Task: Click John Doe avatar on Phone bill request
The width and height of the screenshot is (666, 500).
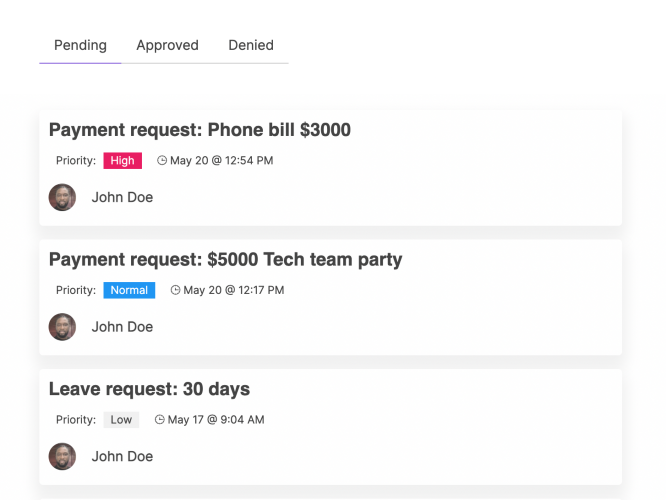Action: (62, 197)
